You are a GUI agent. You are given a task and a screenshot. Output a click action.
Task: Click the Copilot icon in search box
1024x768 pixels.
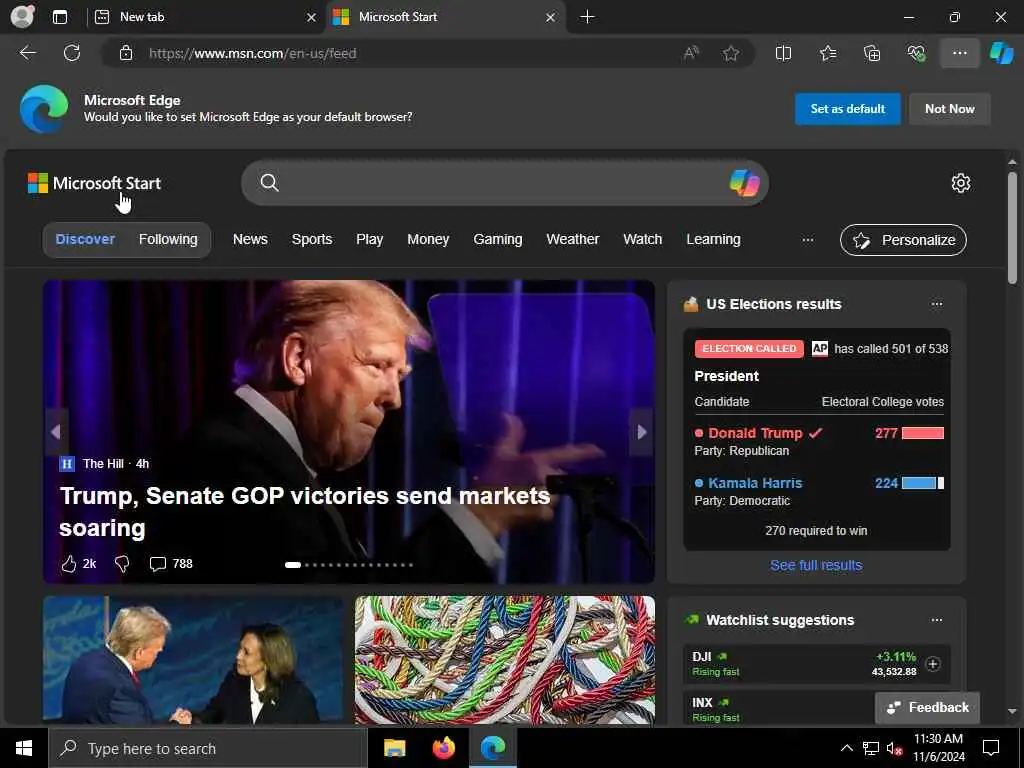click(x=744, y=183)
